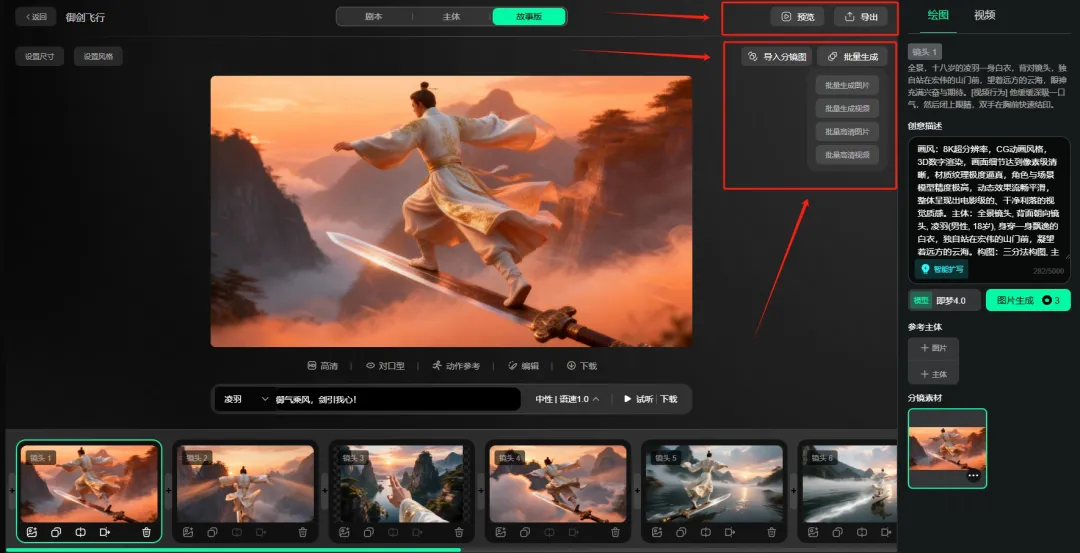Delete shot 镜头 1 with its trash icon
Screen dimensions: 1080x553
147,532
